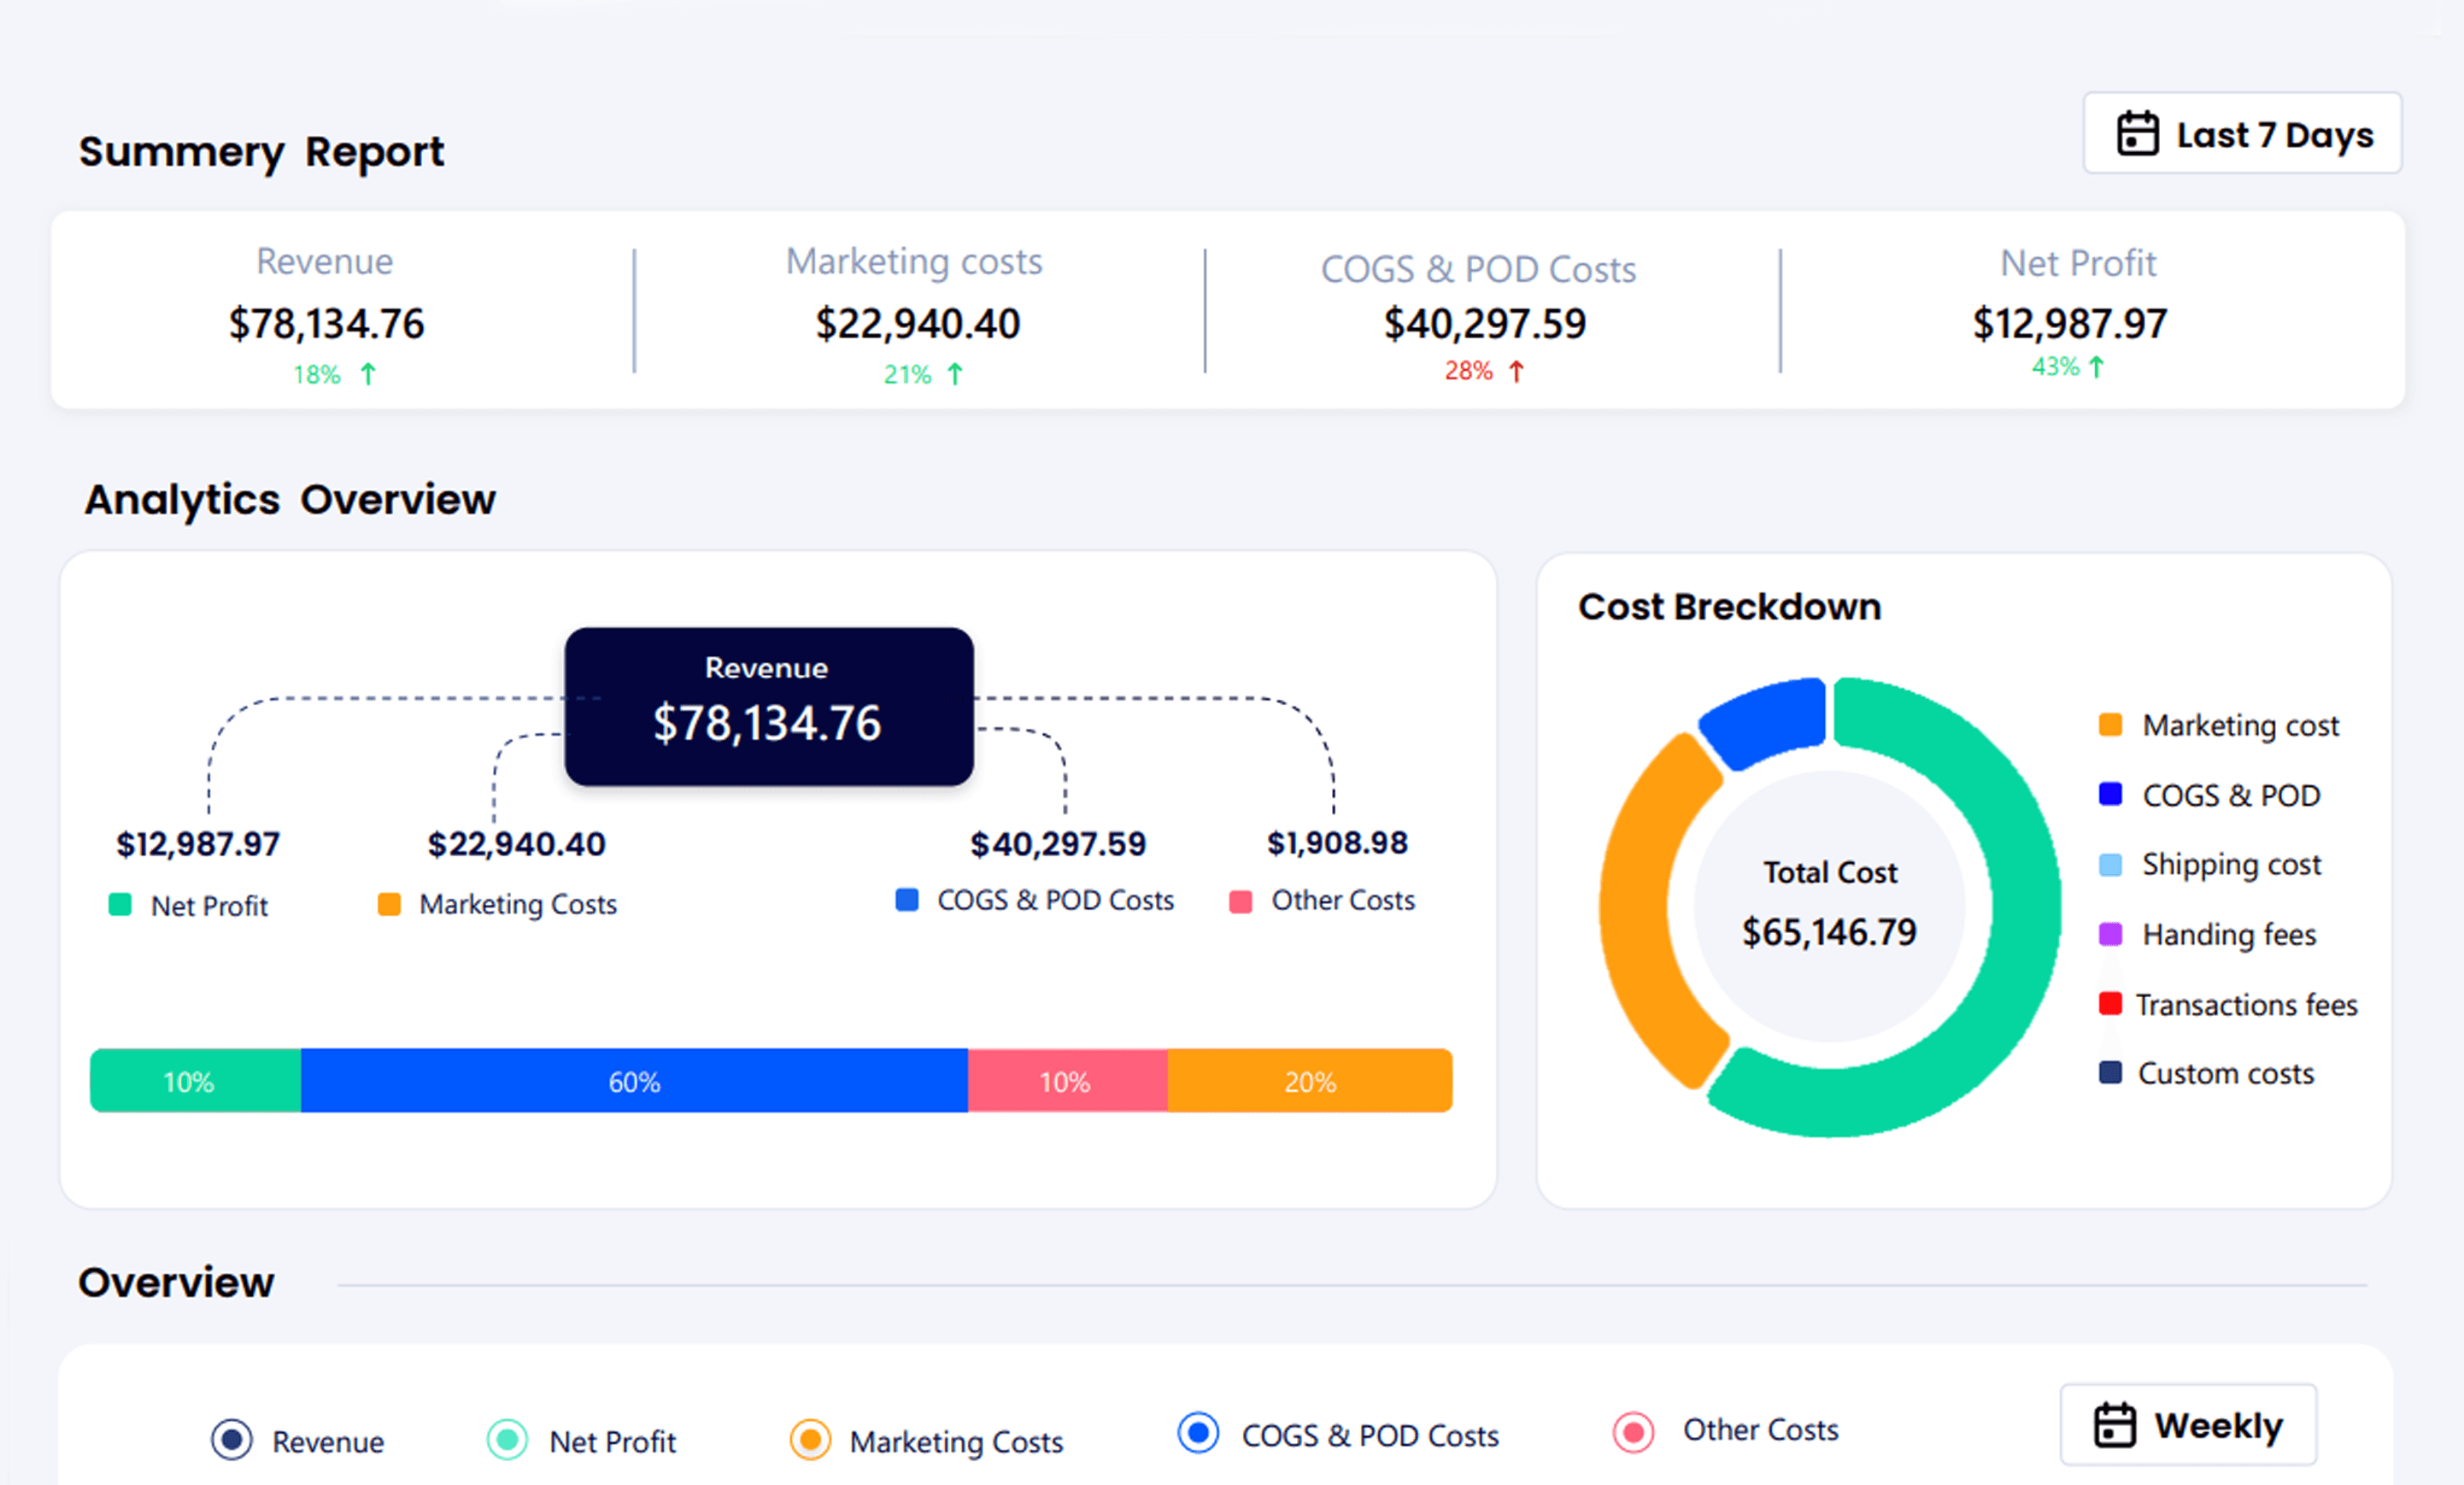The width and height of the screenshot is (2464, 1485).
Task: Click calendar icon in Weekly button
Action: coord(2114,1425)
